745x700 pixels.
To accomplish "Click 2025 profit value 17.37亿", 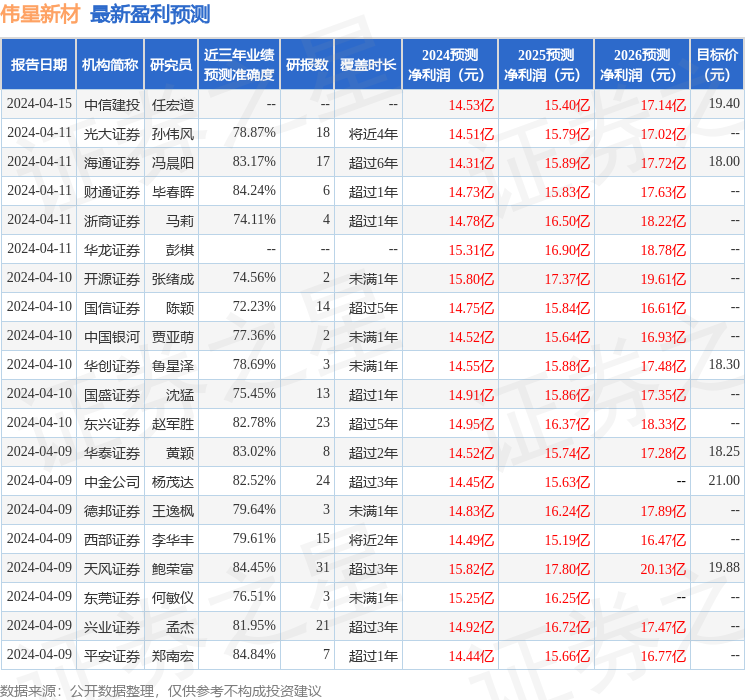I will click(x=567, y=279).
